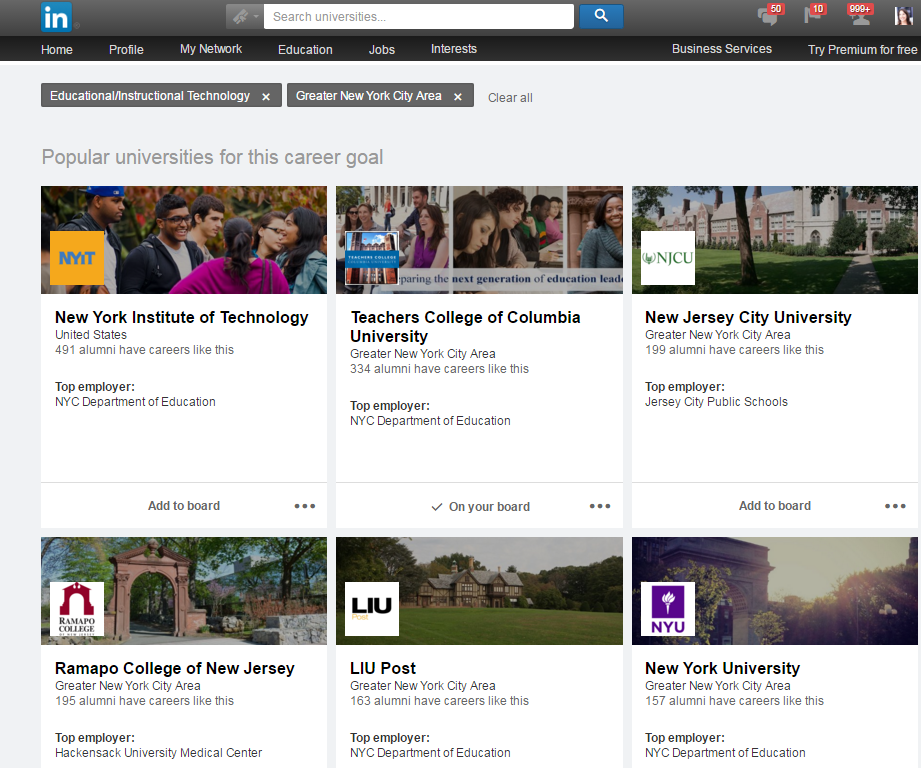Open more options for New York Institute of Technology
Image resolution: width=921 pixels, height=768 pixels.
click(305, 506)
